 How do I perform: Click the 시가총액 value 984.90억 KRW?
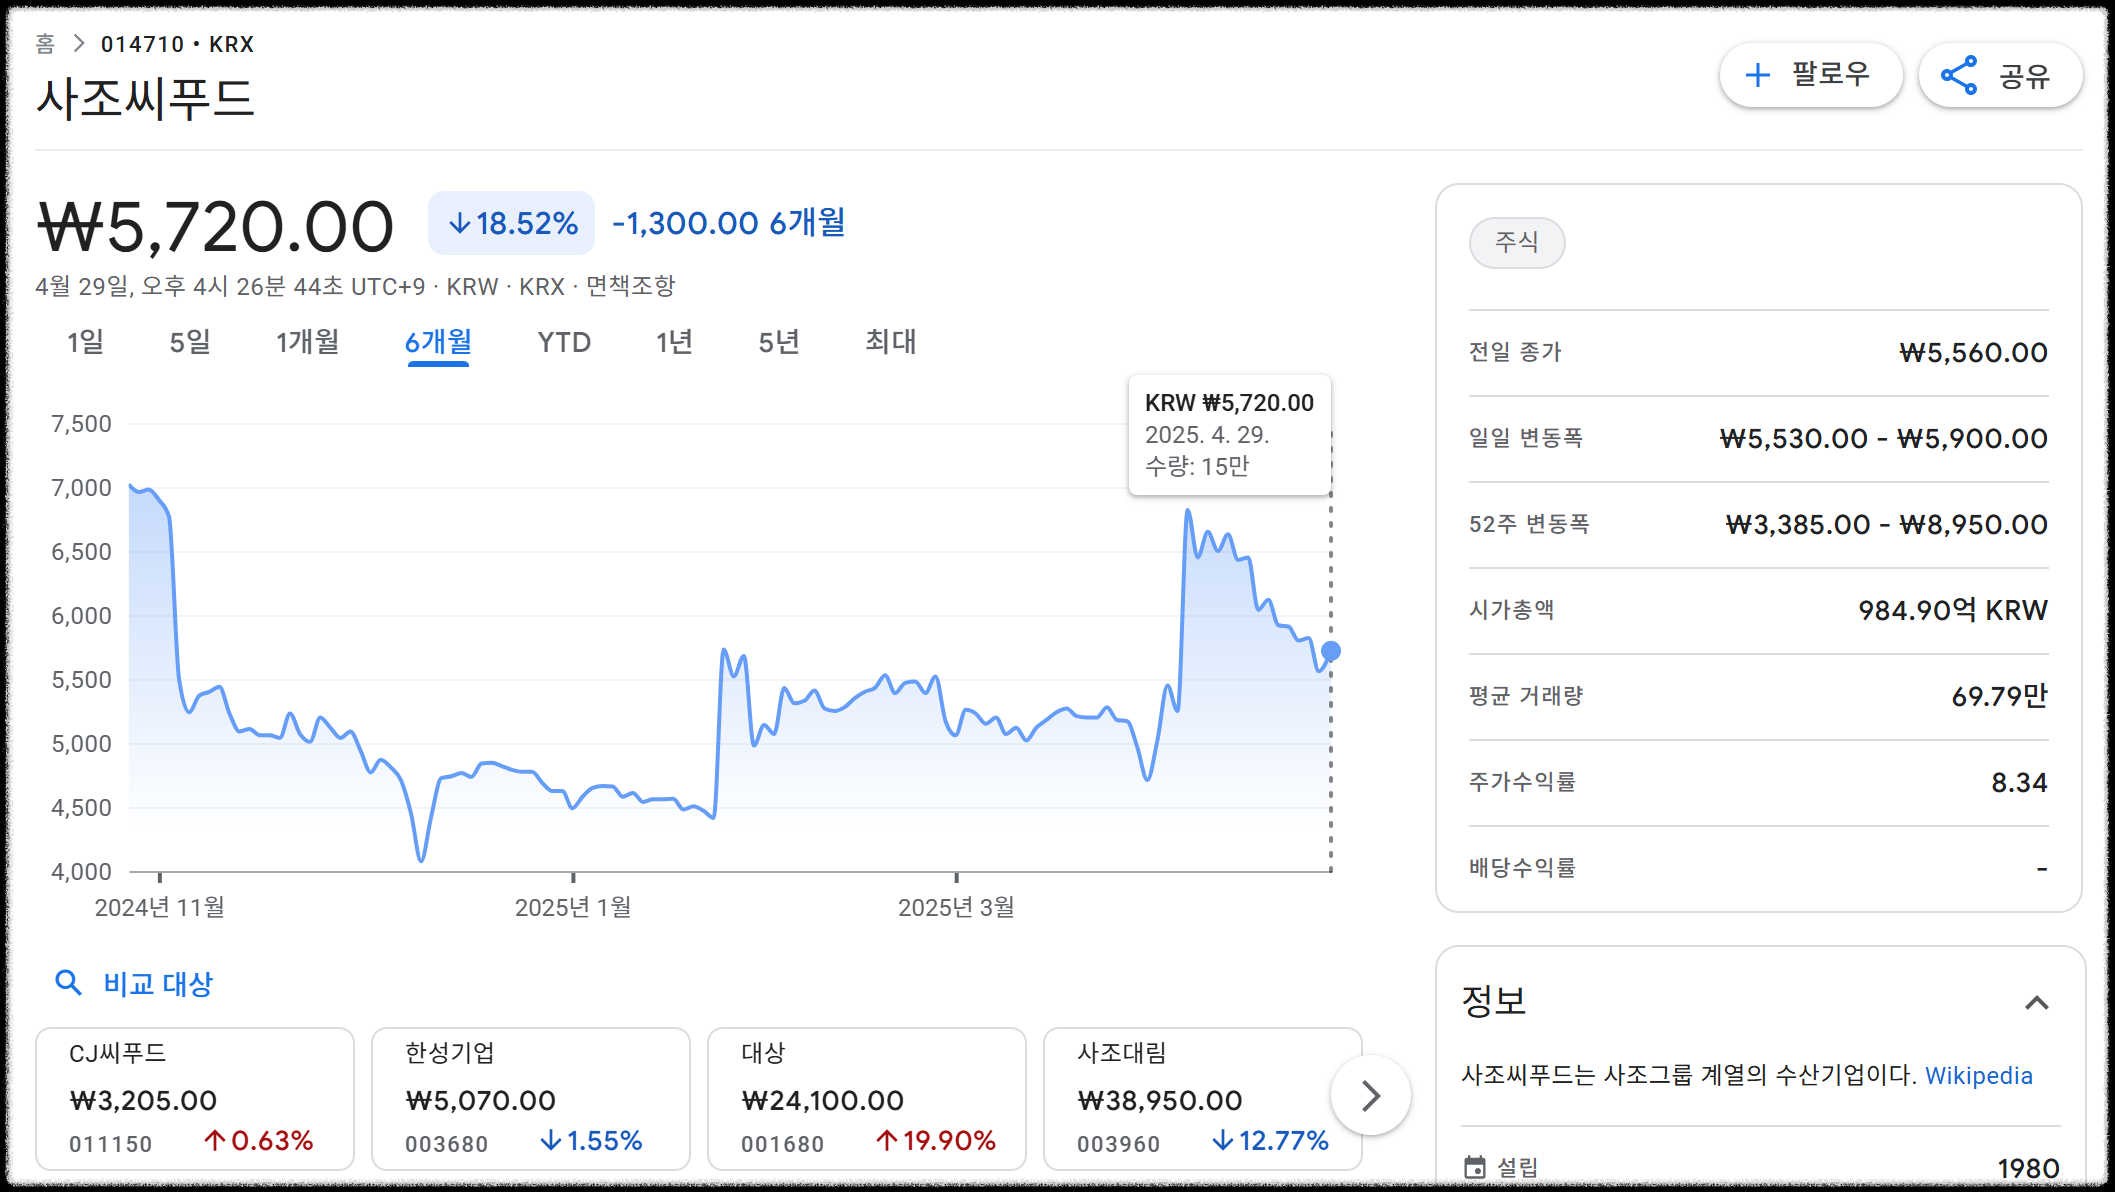(x=1952, y=610)
